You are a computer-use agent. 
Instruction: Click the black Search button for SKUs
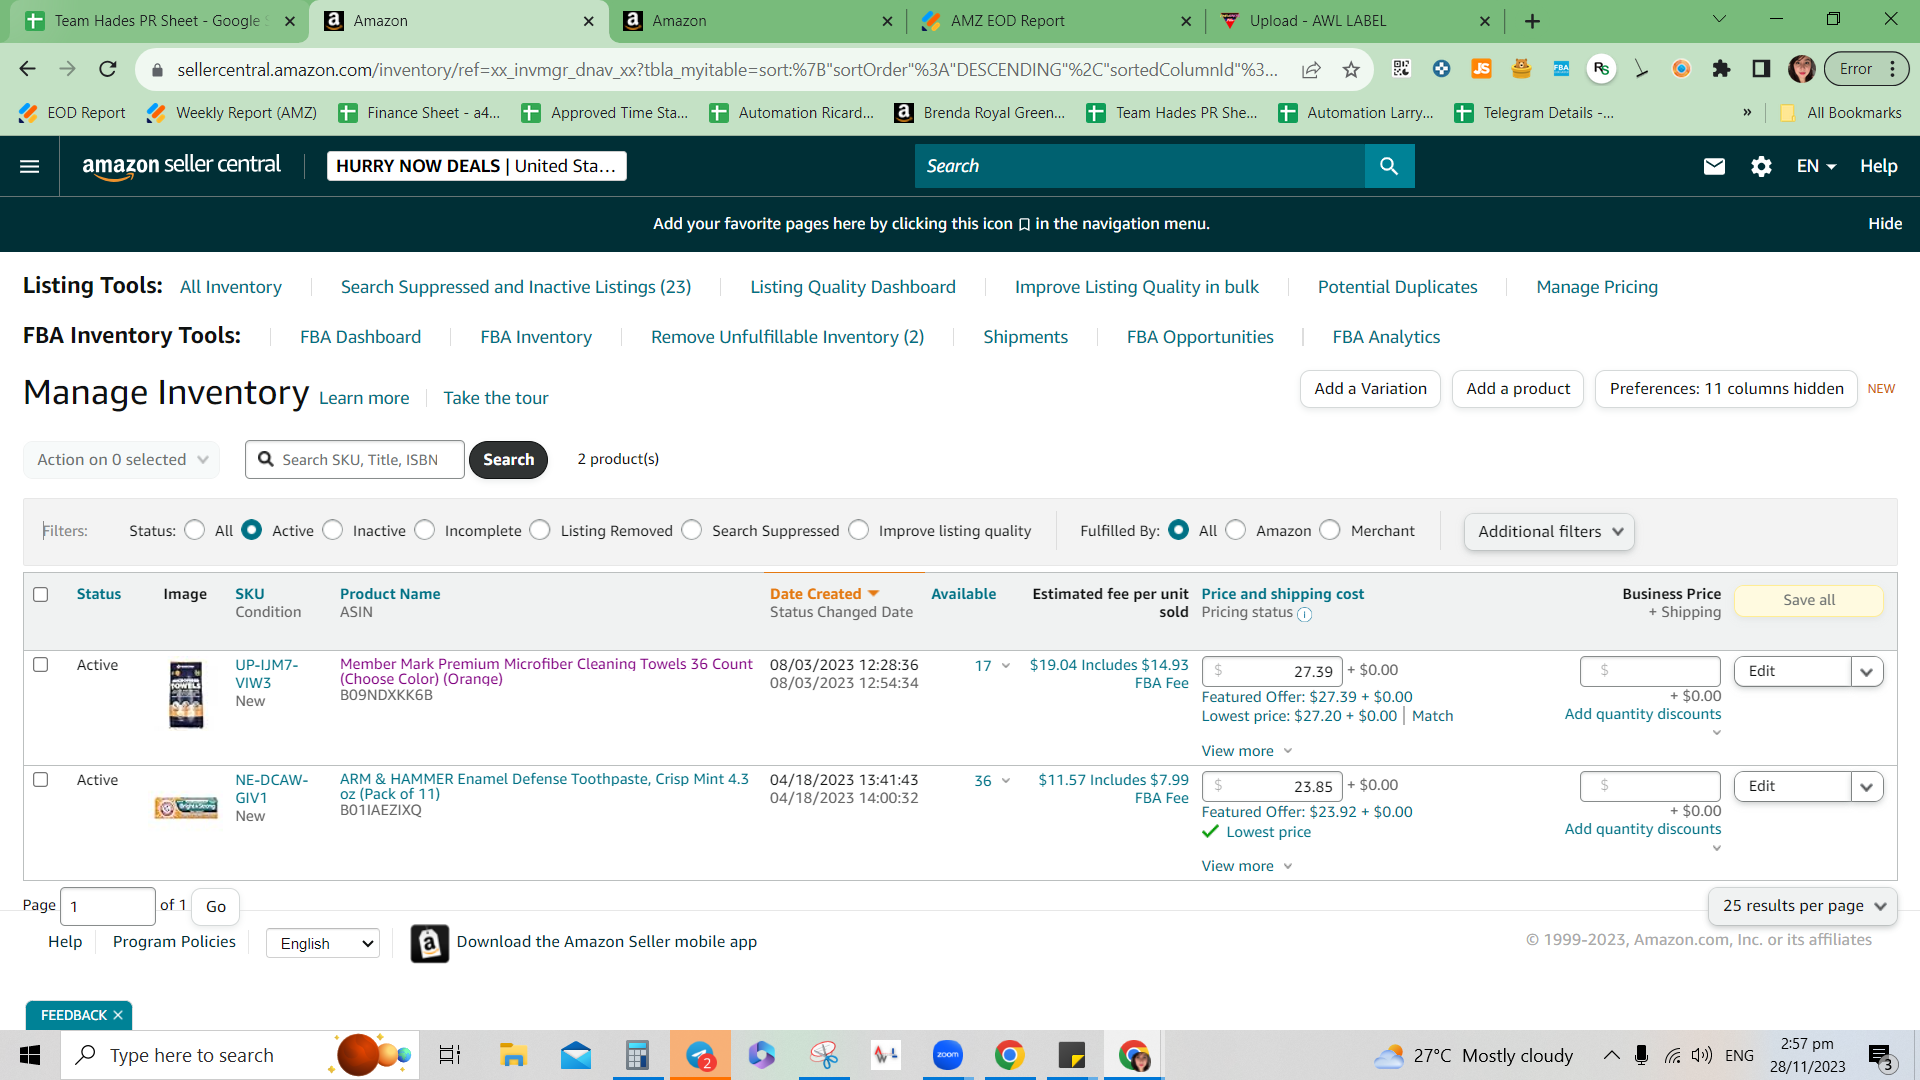508,460
